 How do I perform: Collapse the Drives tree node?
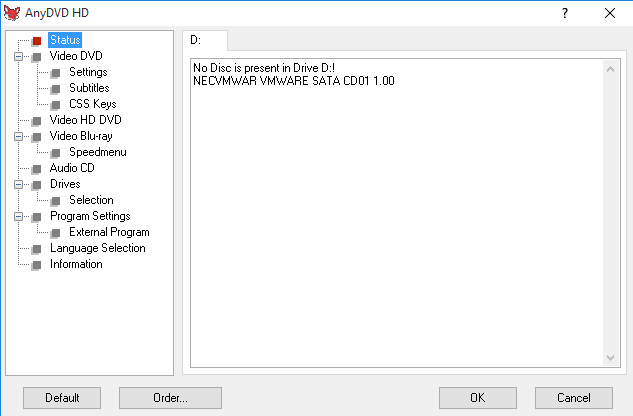point(18,185)
